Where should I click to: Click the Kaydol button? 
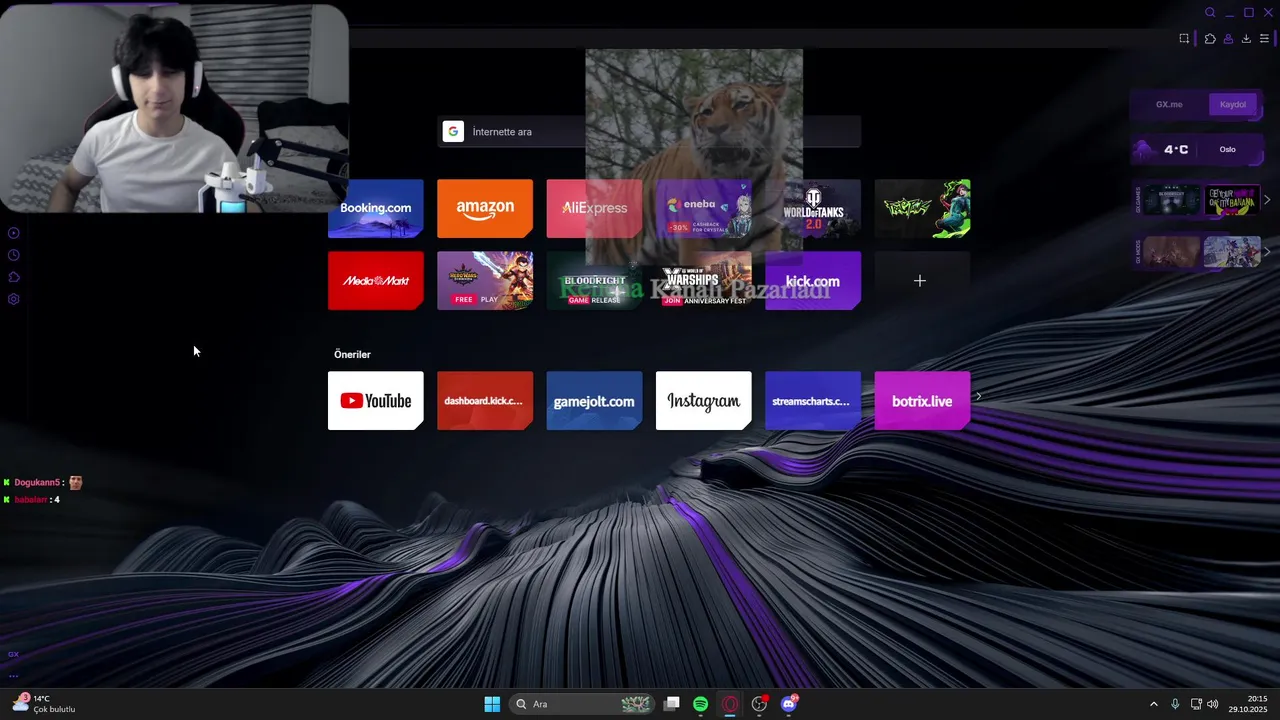coord(1233,104)
